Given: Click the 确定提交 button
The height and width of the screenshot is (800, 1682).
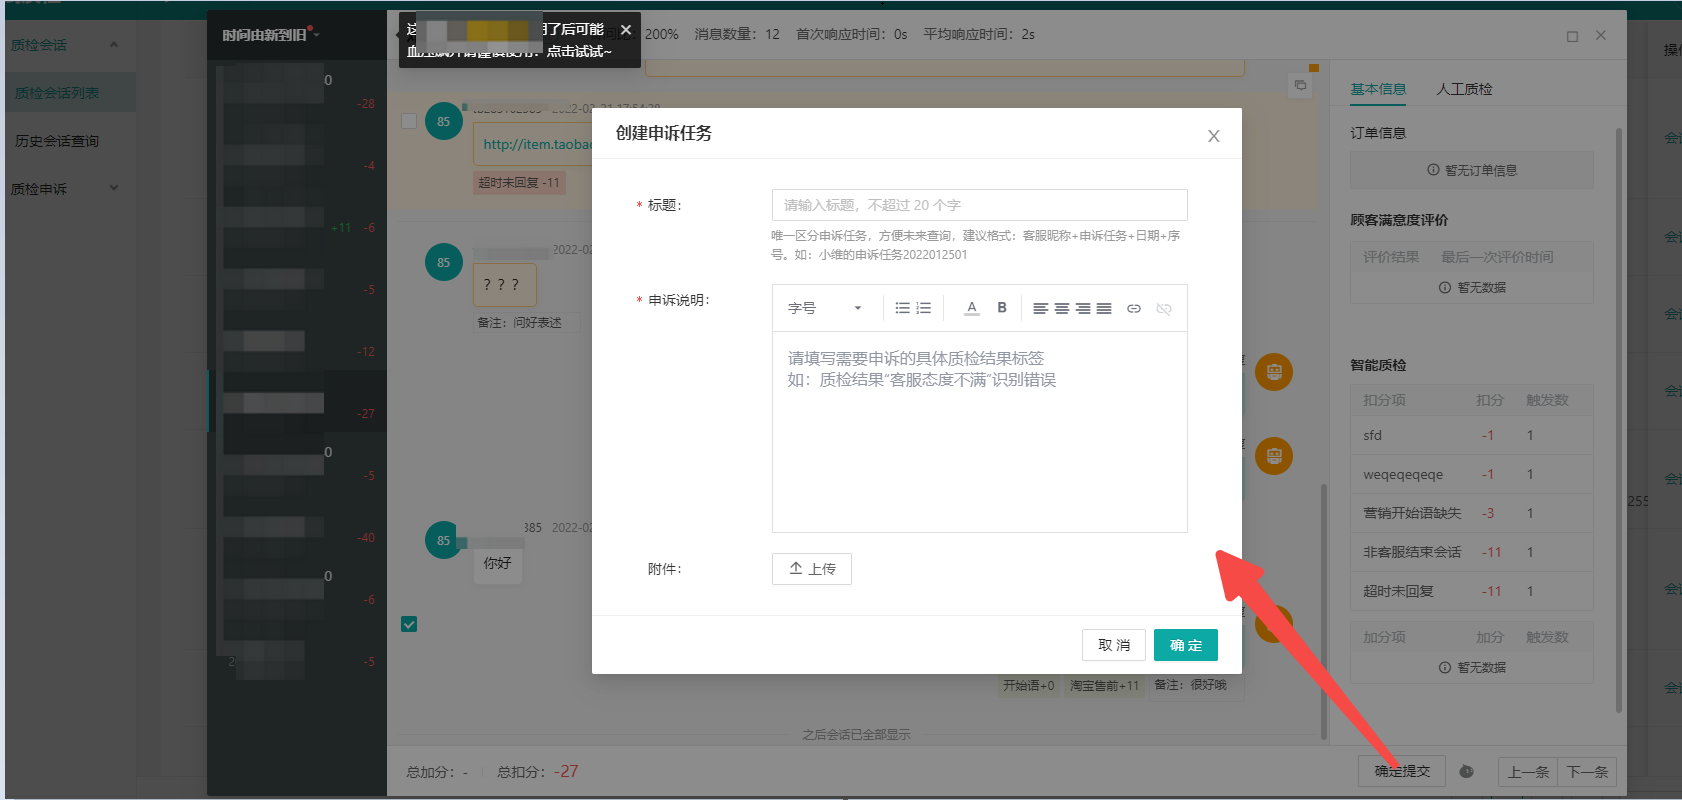Looking at the screenshot, I should tap(1402, 771).
